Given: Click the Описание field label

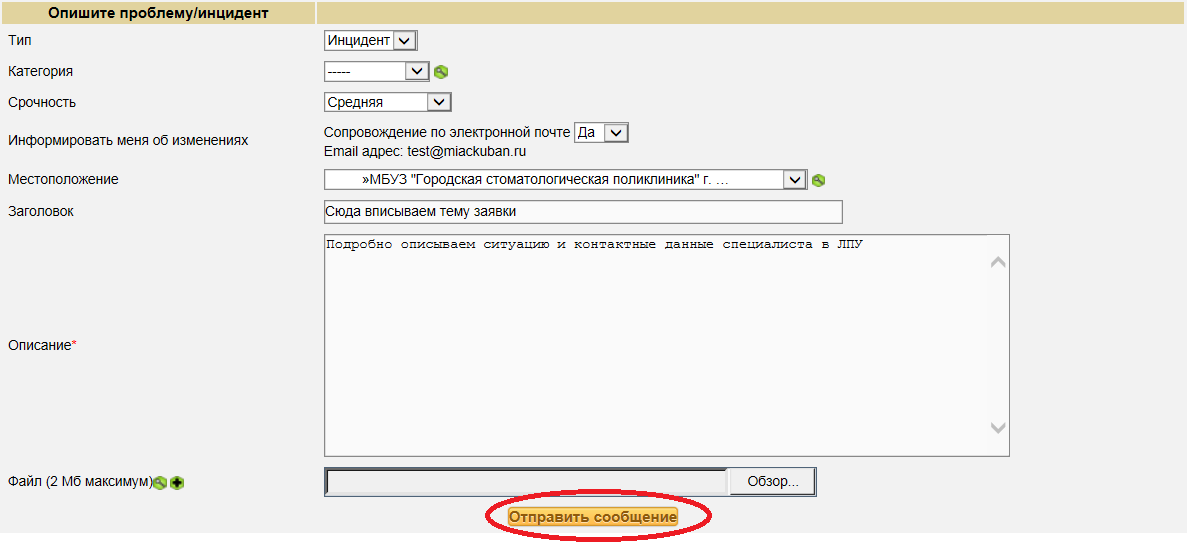Looking at the screenshot, I should 40,345.
